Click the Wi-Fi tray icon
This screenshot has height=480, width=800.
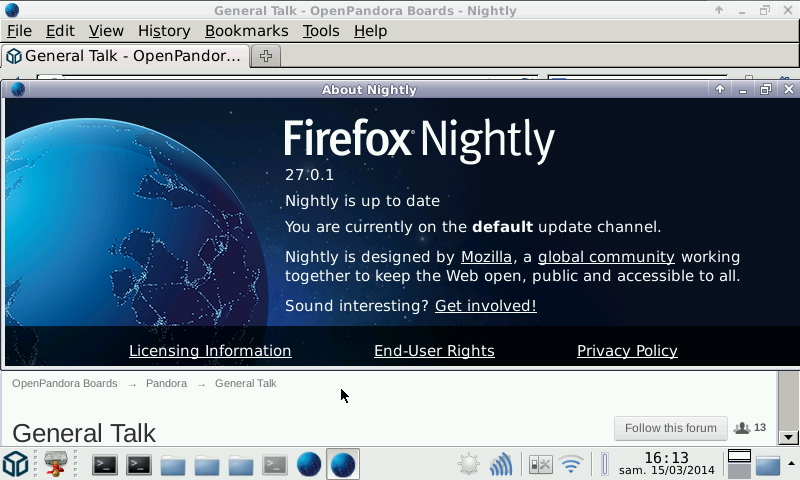coord(571,464)
